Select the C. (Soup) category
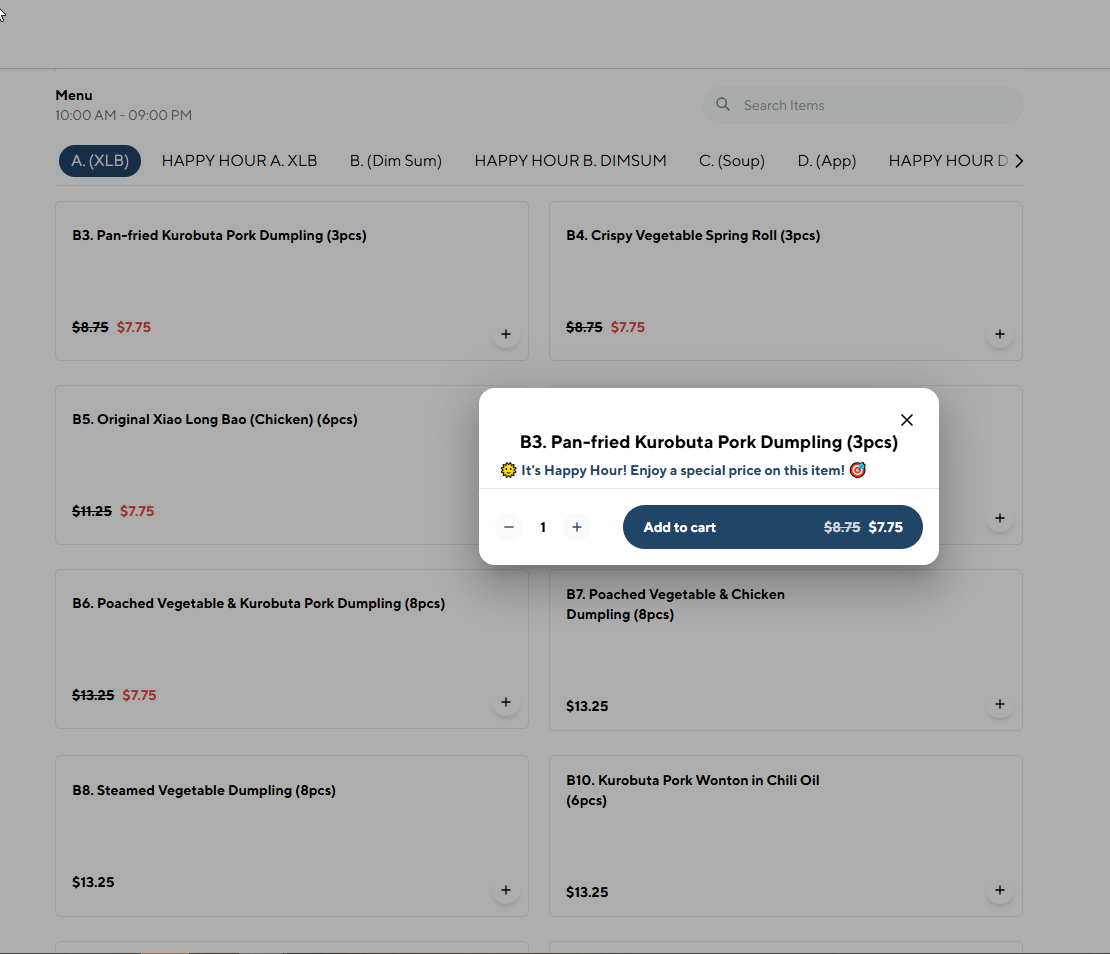The width and height of the screenshot is (1110, 954). (731, 161)
